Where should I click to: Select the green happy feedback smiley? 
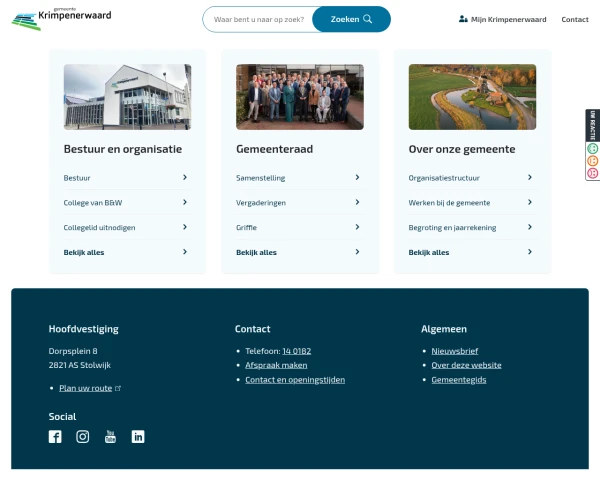[592, 149]
